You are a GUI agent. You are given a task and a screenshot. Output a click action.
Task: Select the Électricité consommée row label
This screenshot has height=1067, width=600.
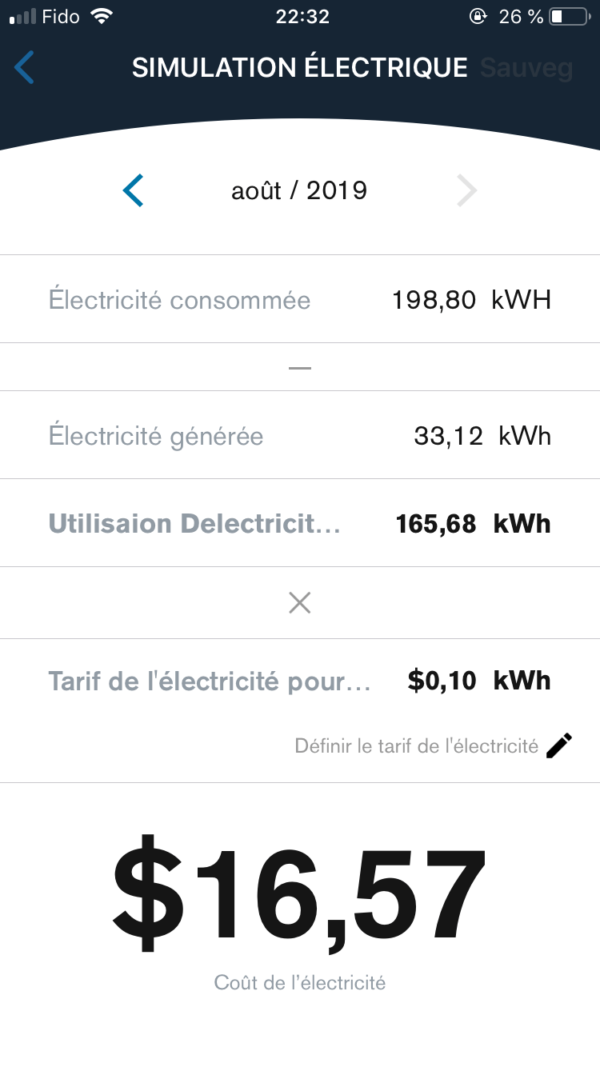[180, 300]
